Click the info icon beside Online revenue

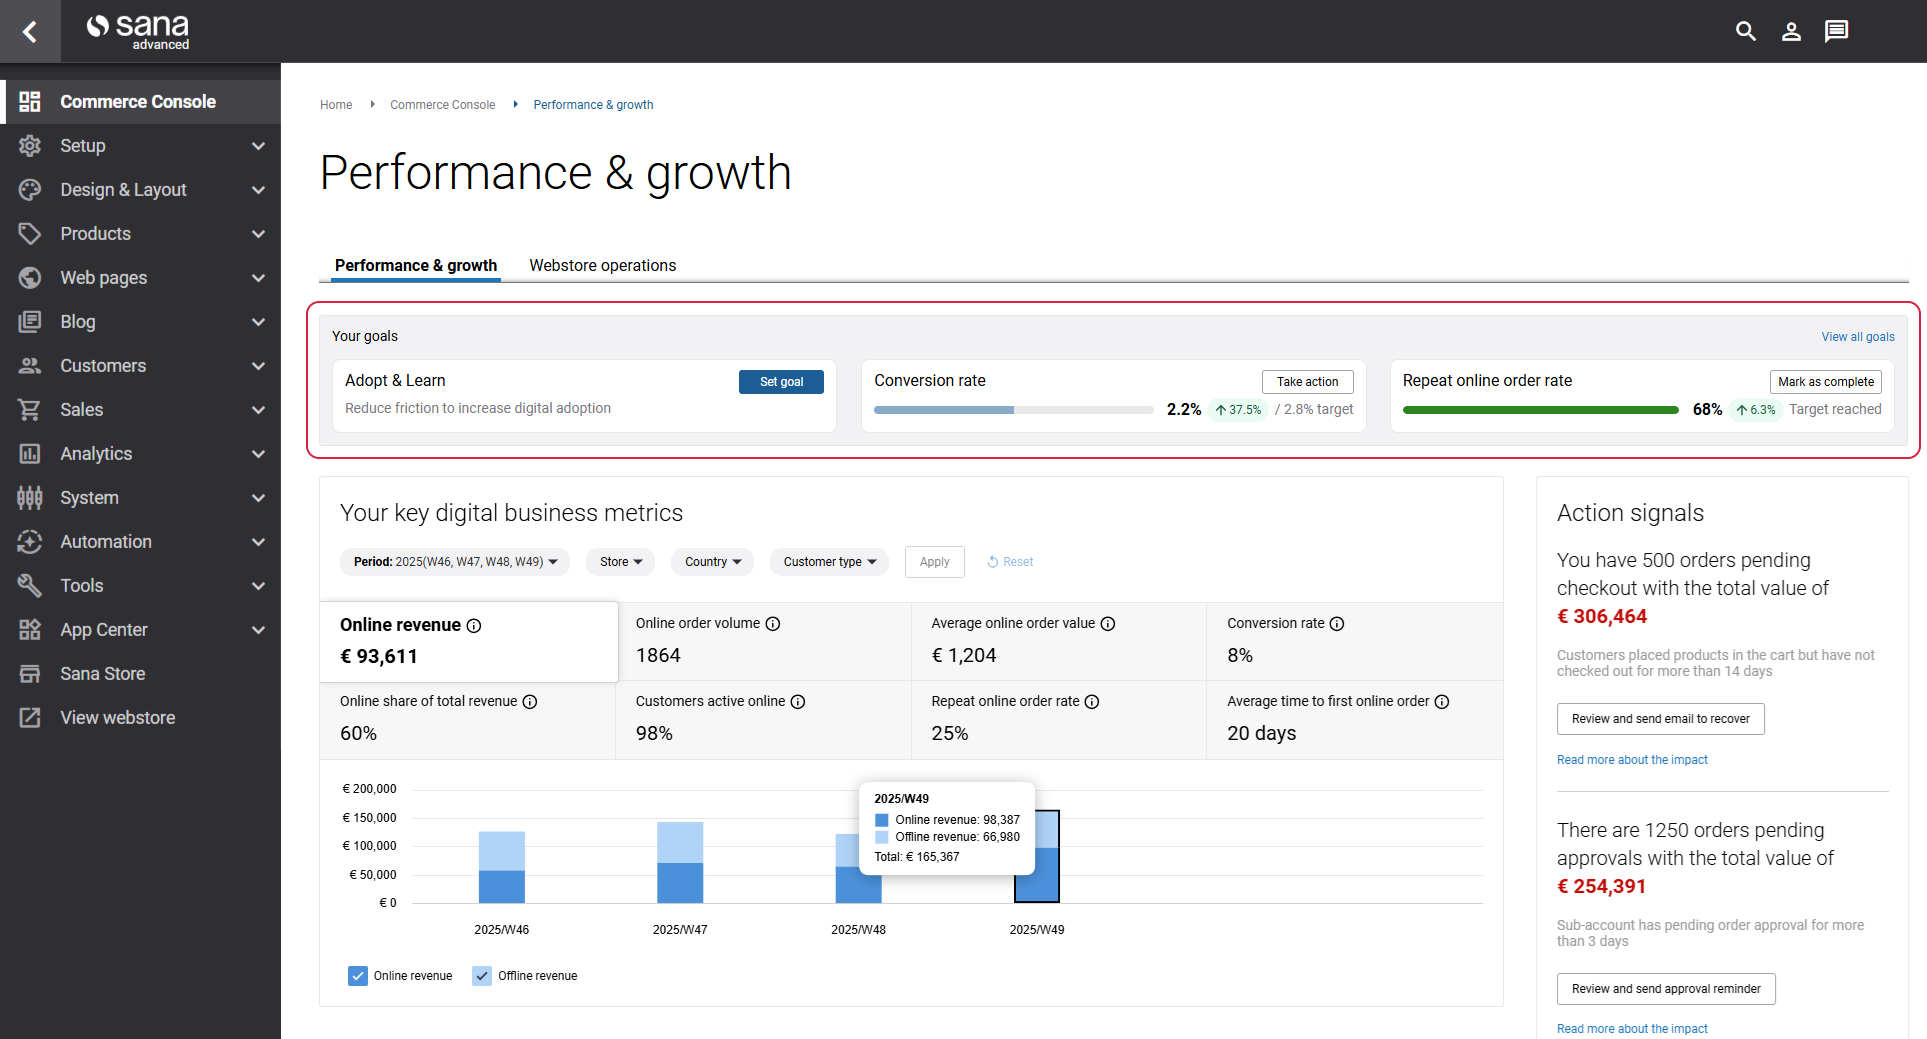474,626
